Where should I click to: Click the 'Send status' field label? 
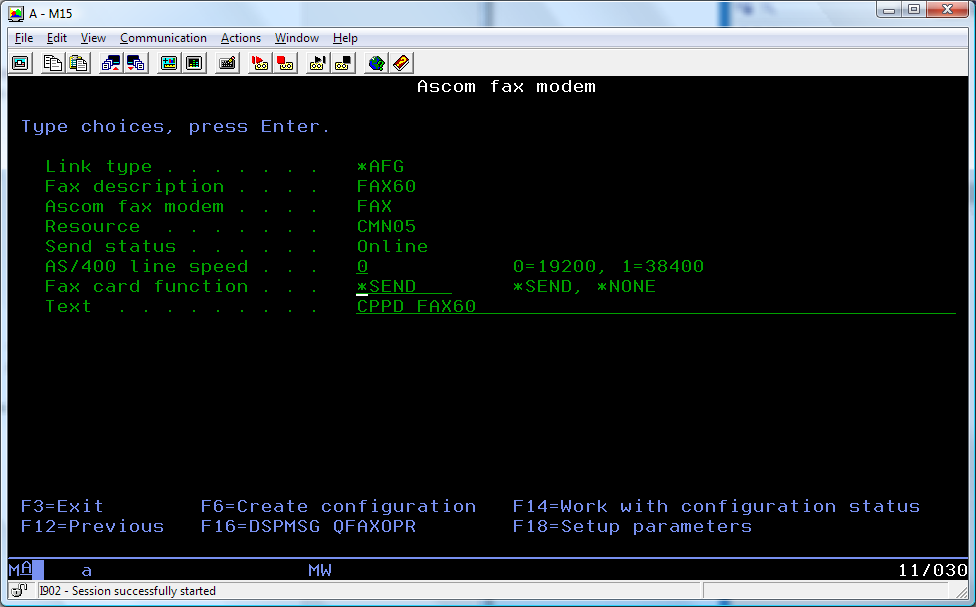110,246
